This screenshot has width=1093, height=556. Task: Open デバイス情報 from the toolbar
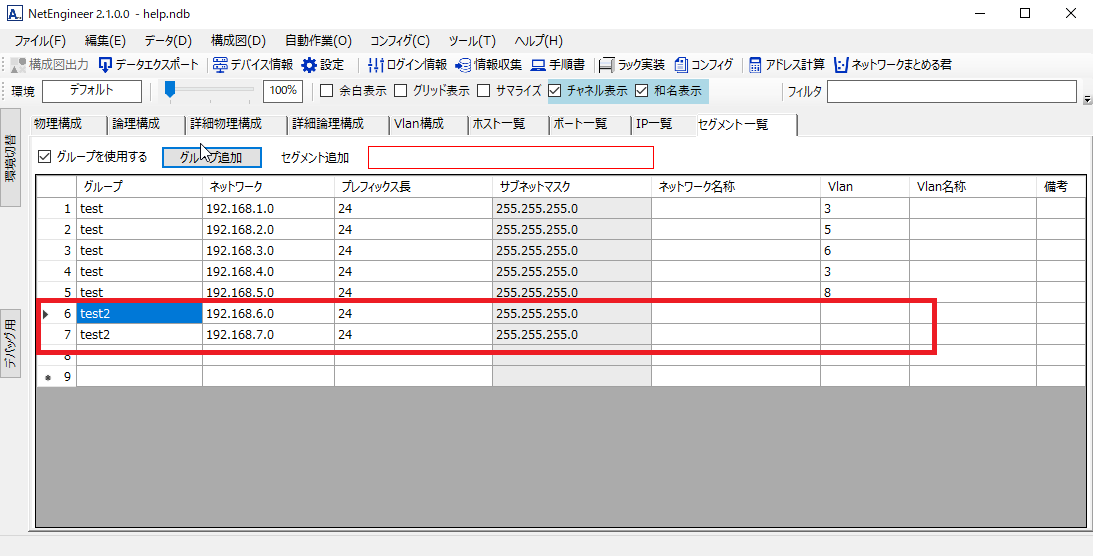221,65
